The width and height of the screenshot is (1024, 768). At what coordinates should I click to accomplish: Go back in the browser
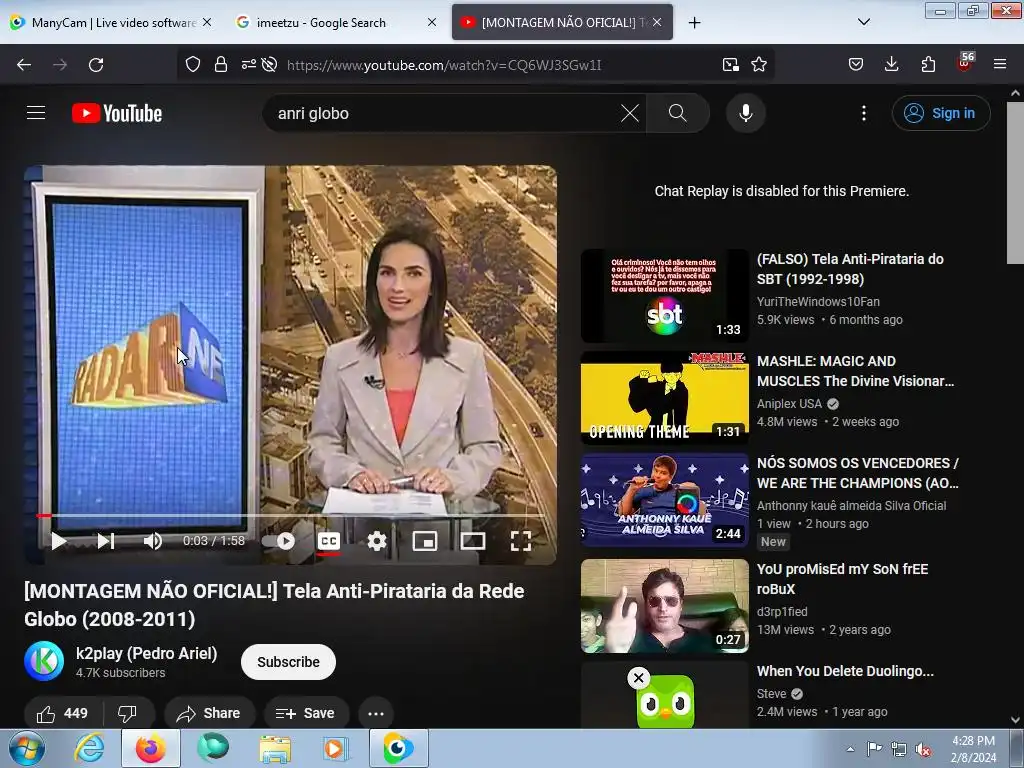(24, 65)
